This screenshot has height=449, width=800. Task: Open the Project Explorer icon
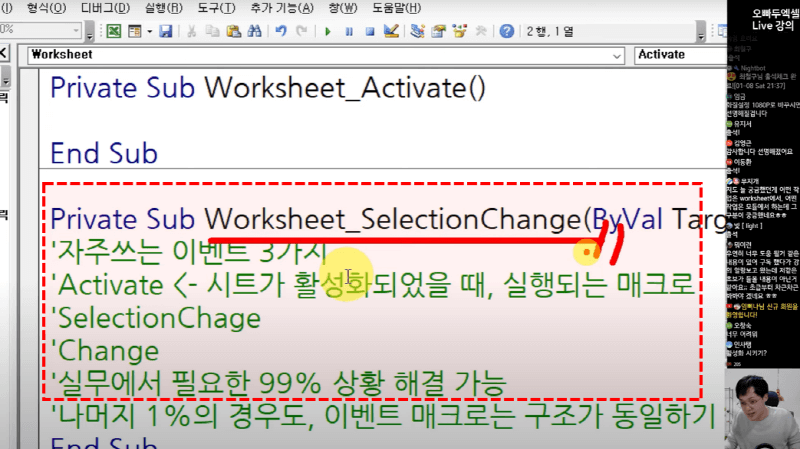(x=417, y=31)
